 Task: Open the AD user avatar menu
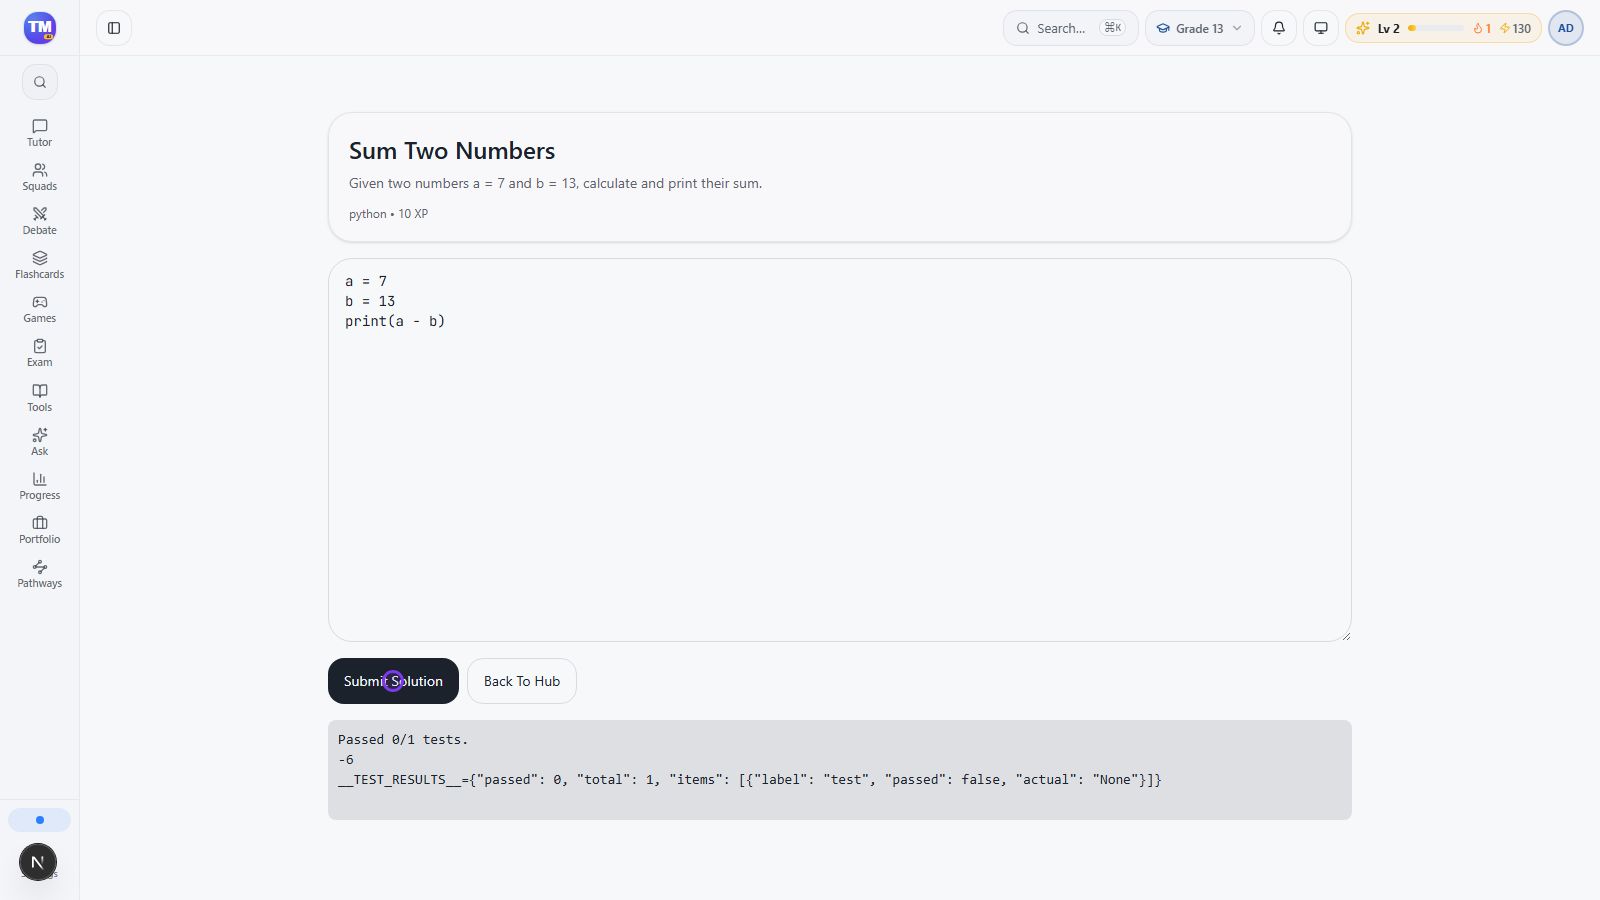click(x=1566, y=28)
